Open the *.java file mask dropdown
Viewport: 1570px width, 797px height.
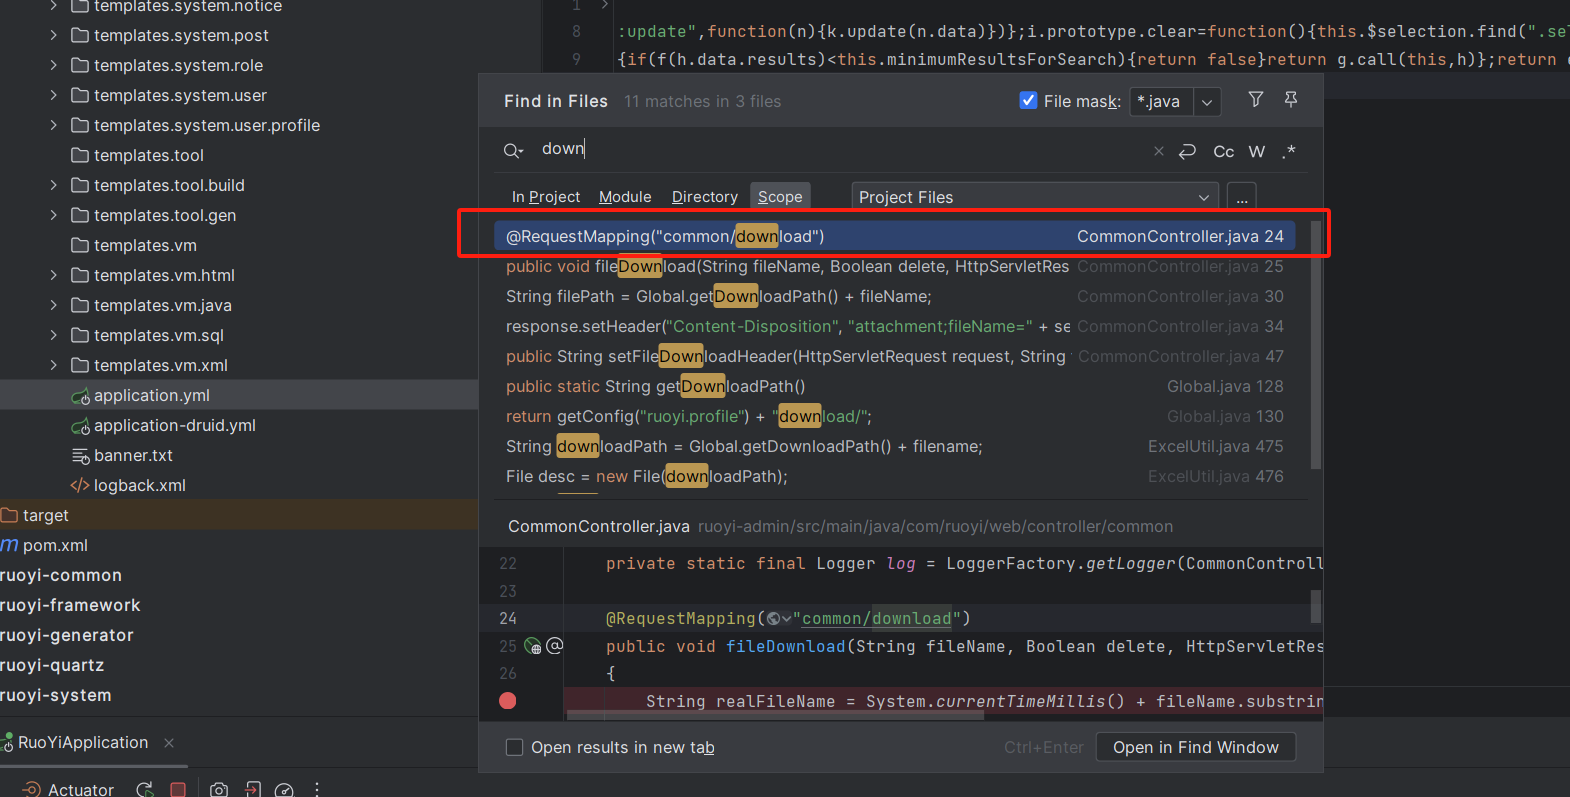coord(1207,102)
